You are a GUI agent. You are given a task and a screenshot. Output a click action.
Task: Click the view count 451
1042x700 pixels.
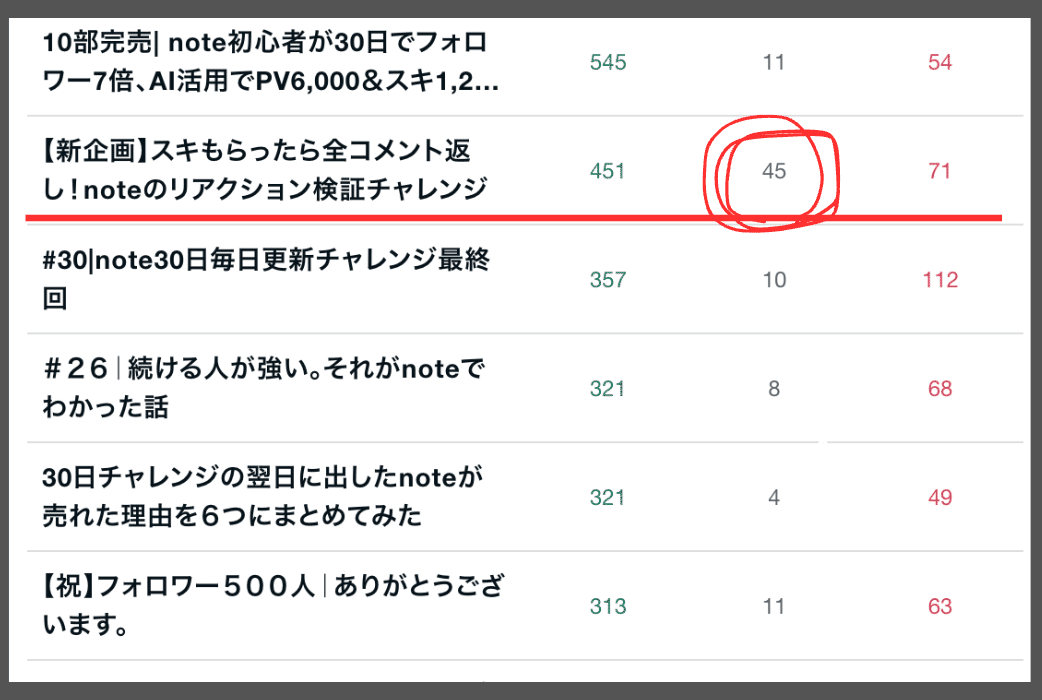(607, 171)
